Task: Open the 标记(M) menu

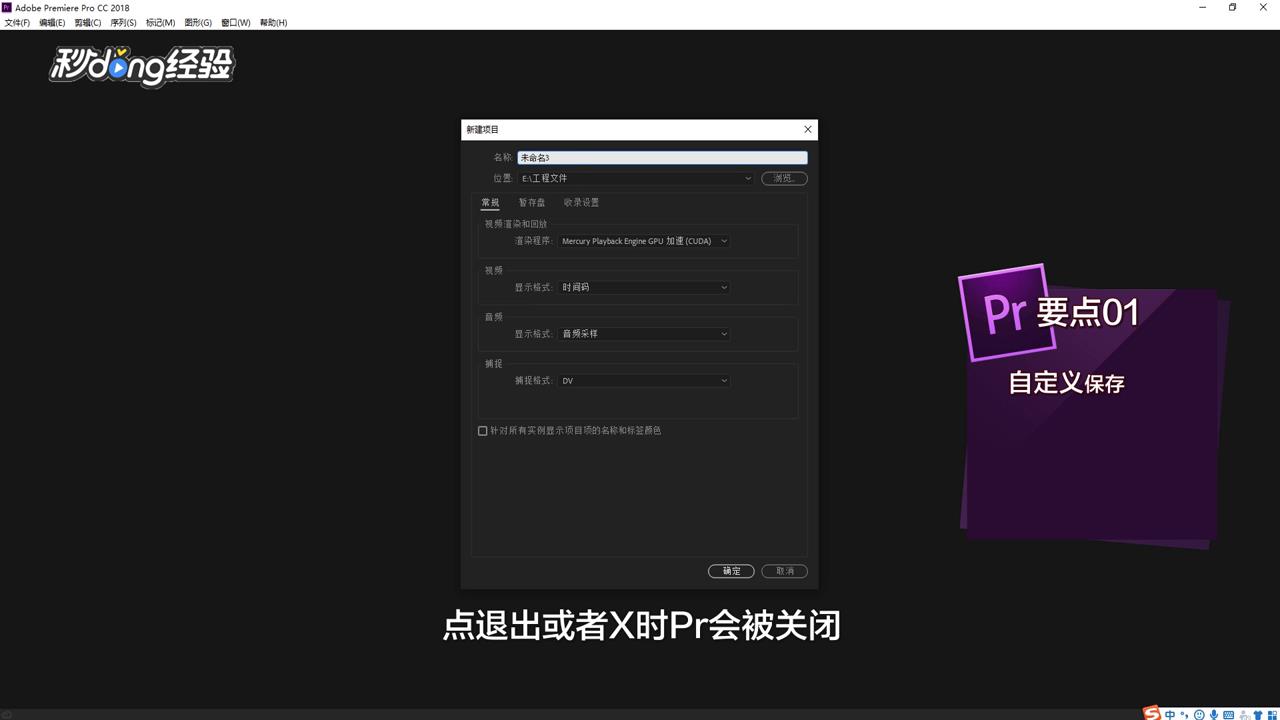Action: [x=160, y=22]
